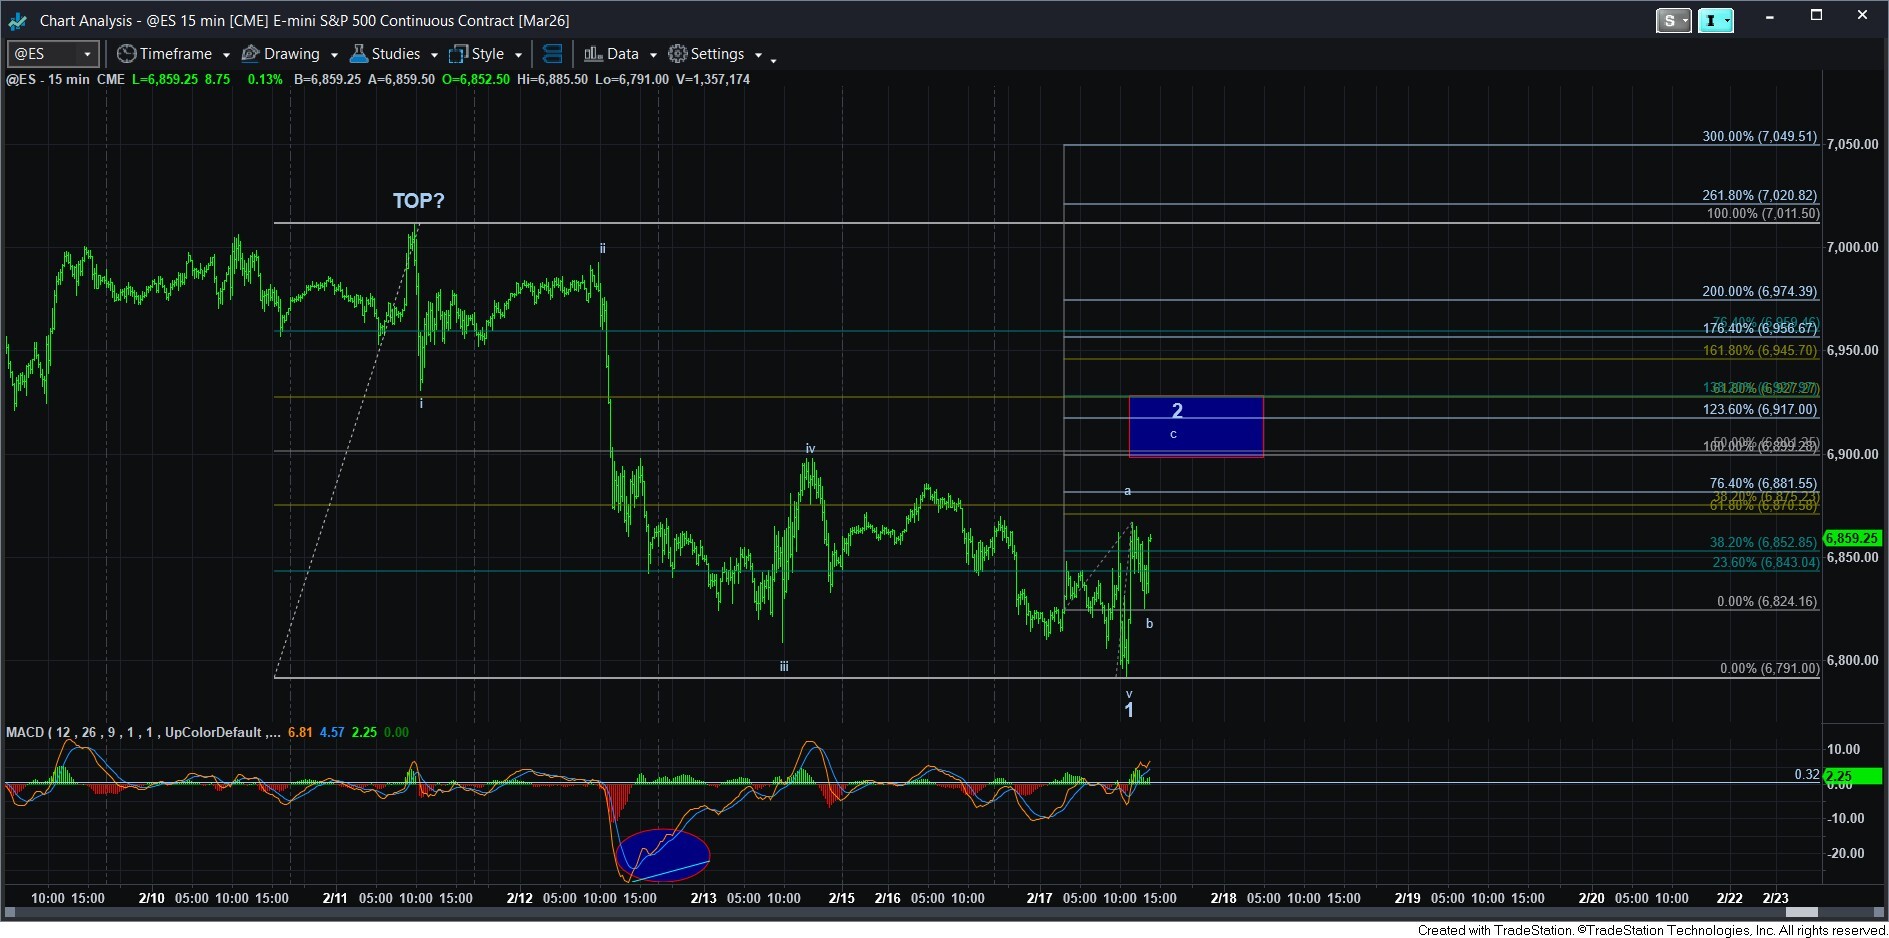Viewport: 1889px width, 938px height.
Task: Click the Drawing pencil icon
Action: [x=251, y=54]
